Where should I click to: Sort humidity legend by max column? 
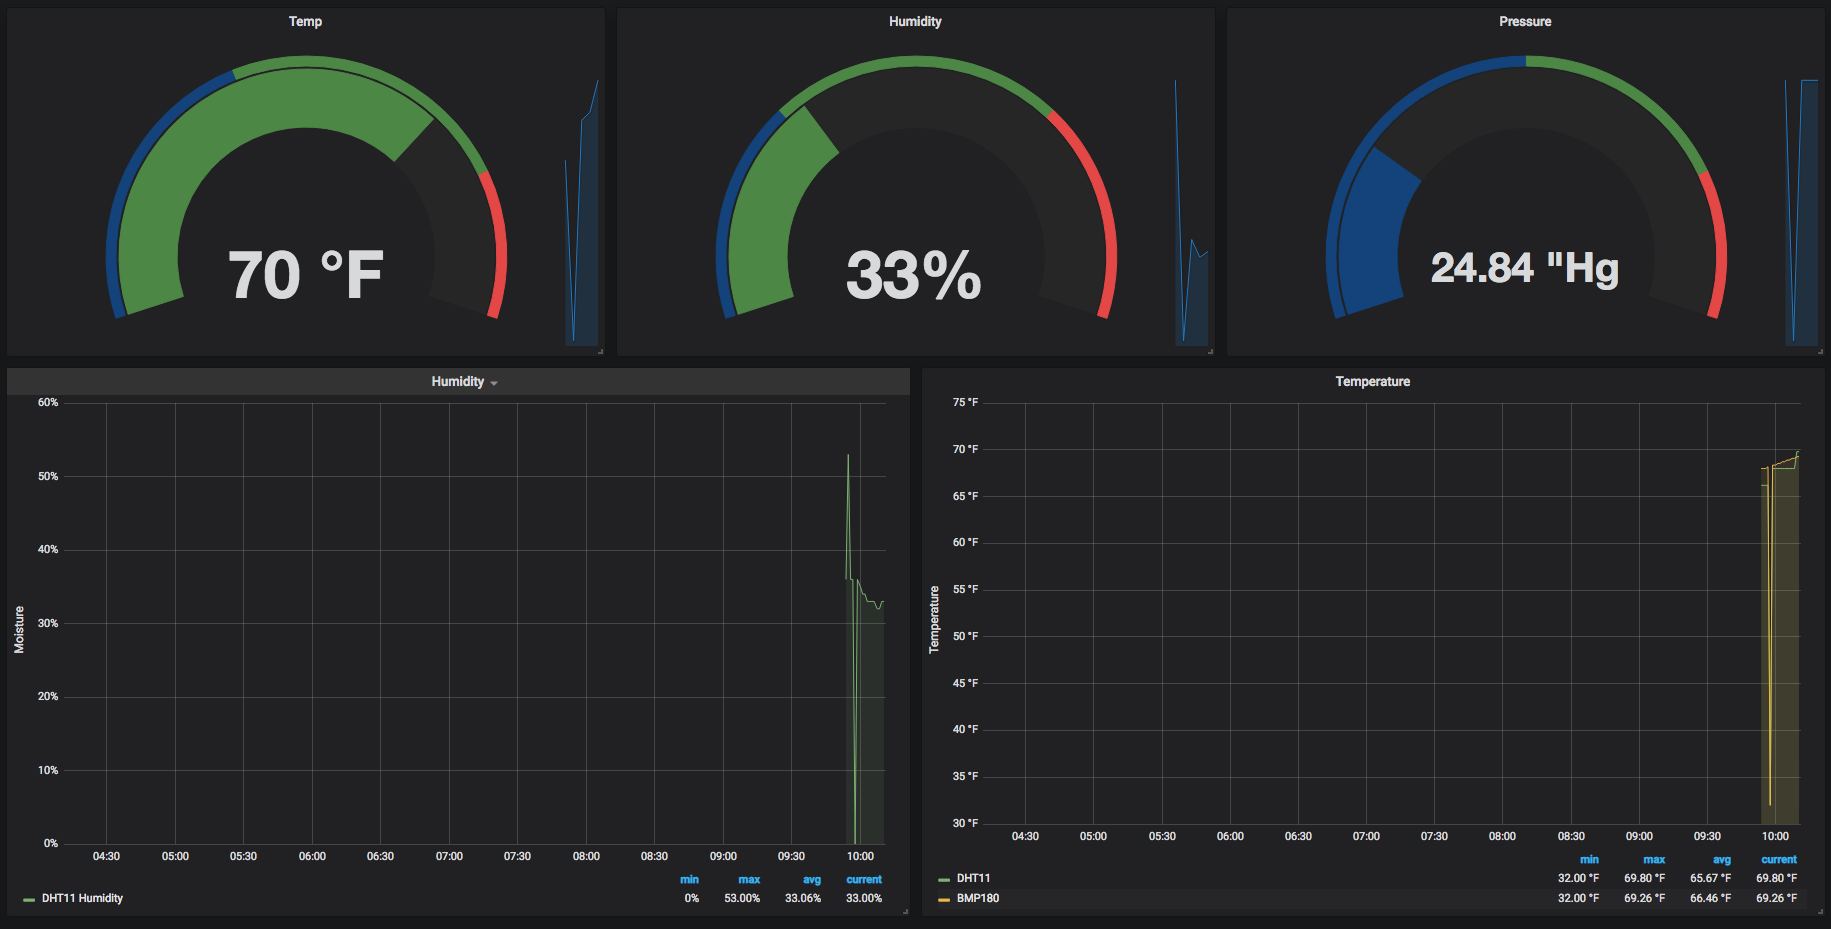749,880
